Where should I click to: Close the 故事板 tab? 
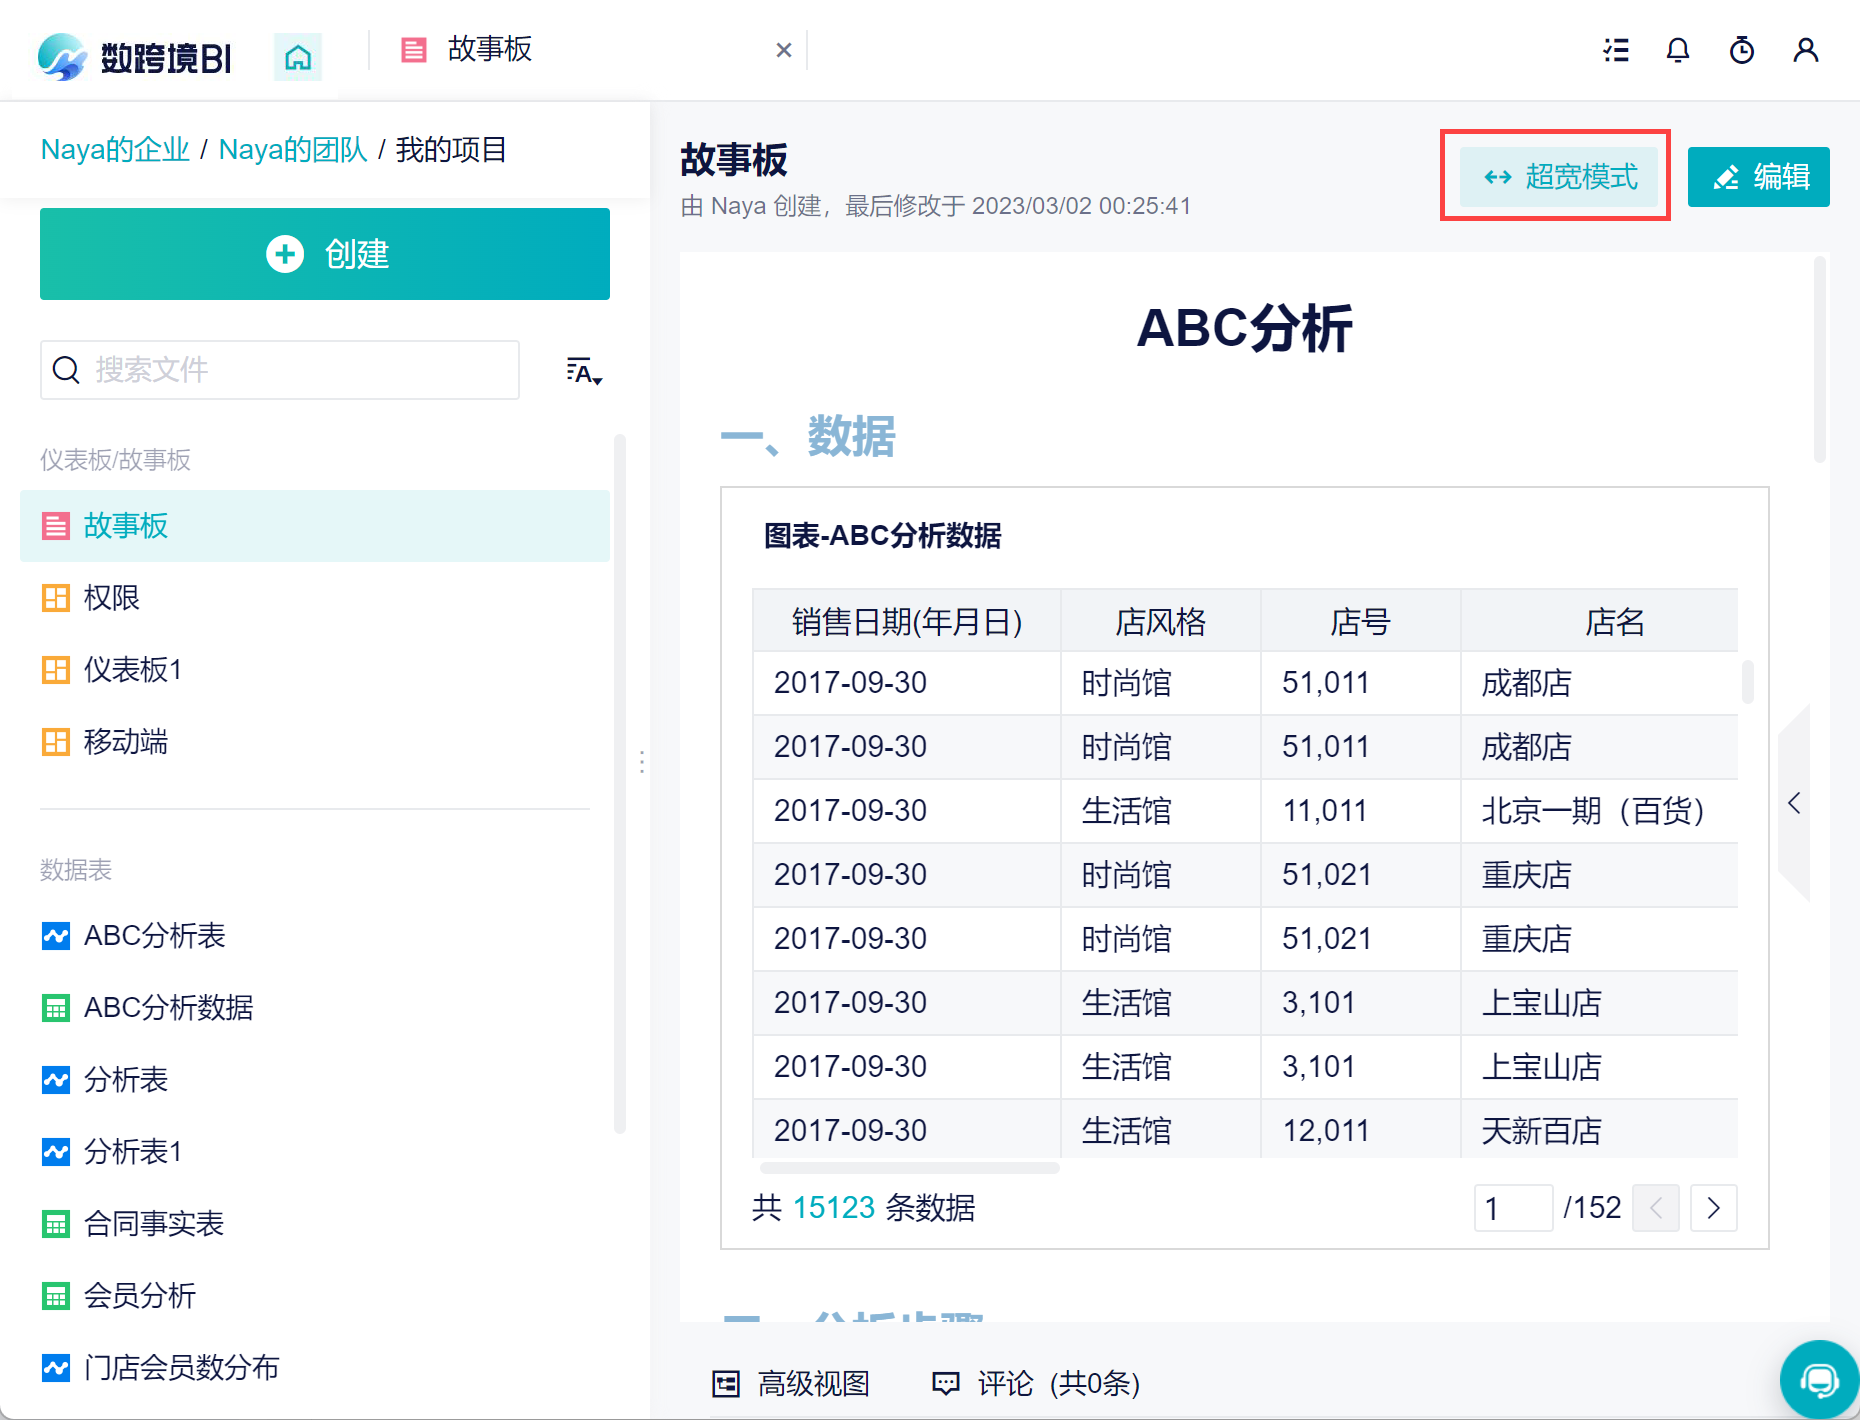tap(784, 50)
